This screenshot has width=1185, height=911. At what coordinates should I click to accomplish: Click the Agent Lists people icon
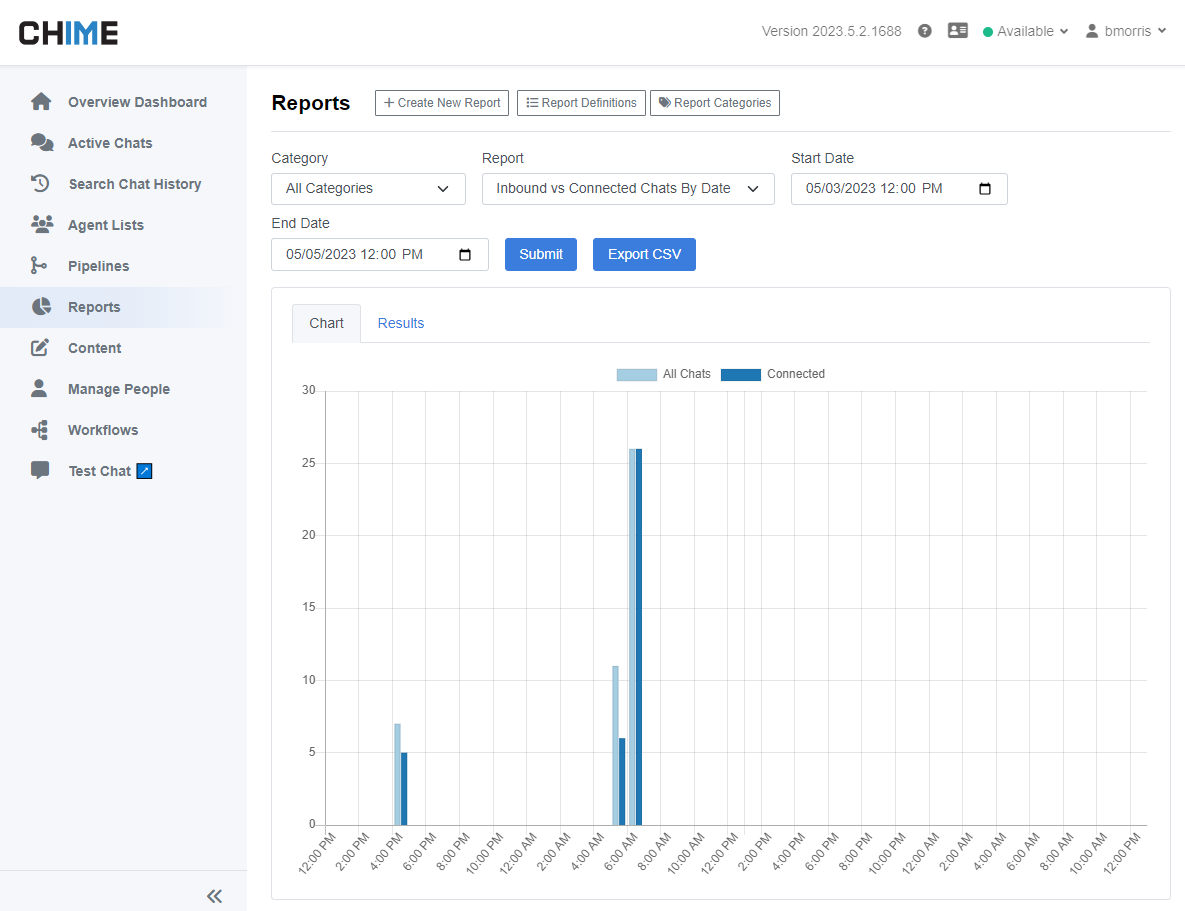41,225
